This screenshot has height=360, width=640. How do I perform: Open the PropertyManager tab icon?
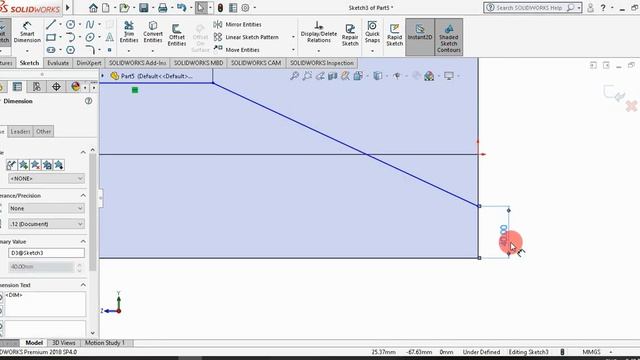click(17, 87)
